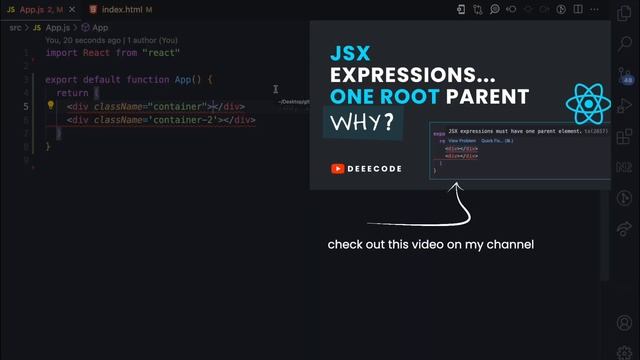Click the DEEECODE channel name

(x=374, y=169)
